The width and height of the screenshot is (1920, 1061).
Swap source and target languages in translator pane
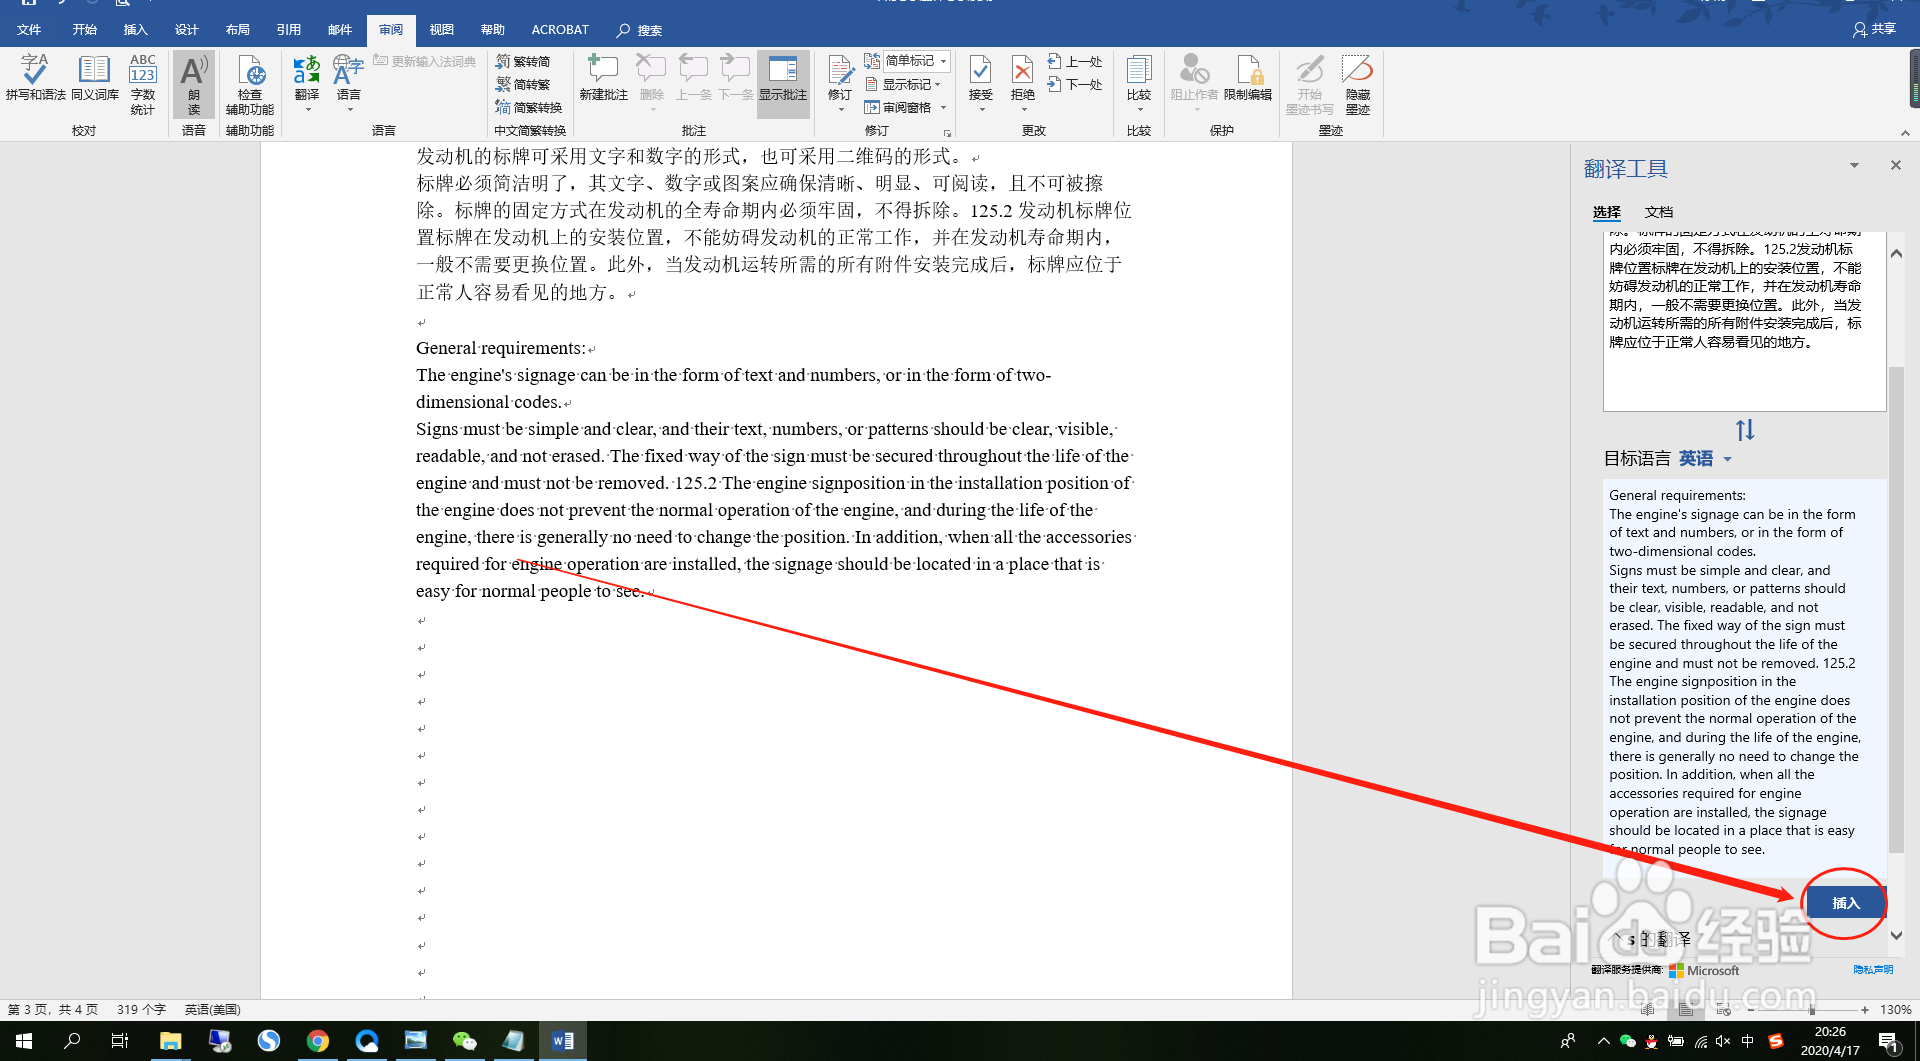(1745, 430)
